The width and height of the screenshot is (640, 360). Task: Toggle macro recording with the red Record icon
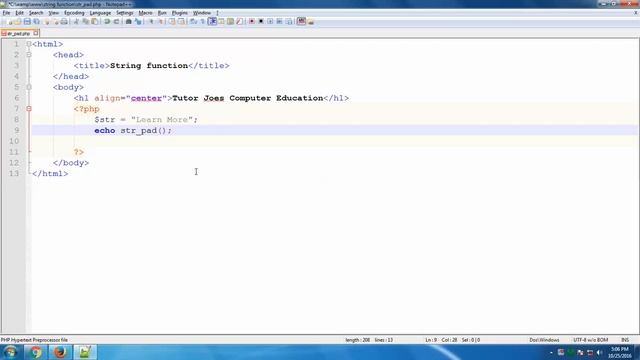coord(252,21)
